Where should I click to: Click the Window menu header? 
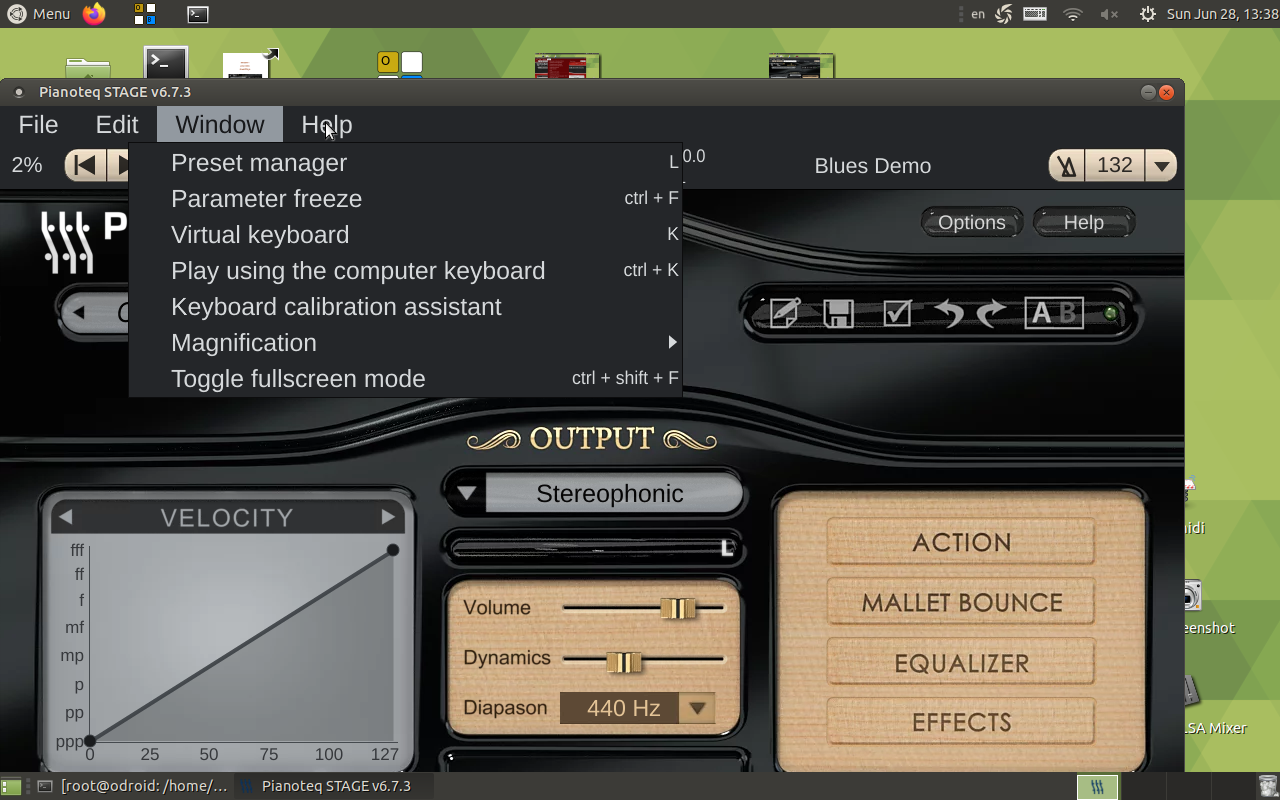click(220, 125)
